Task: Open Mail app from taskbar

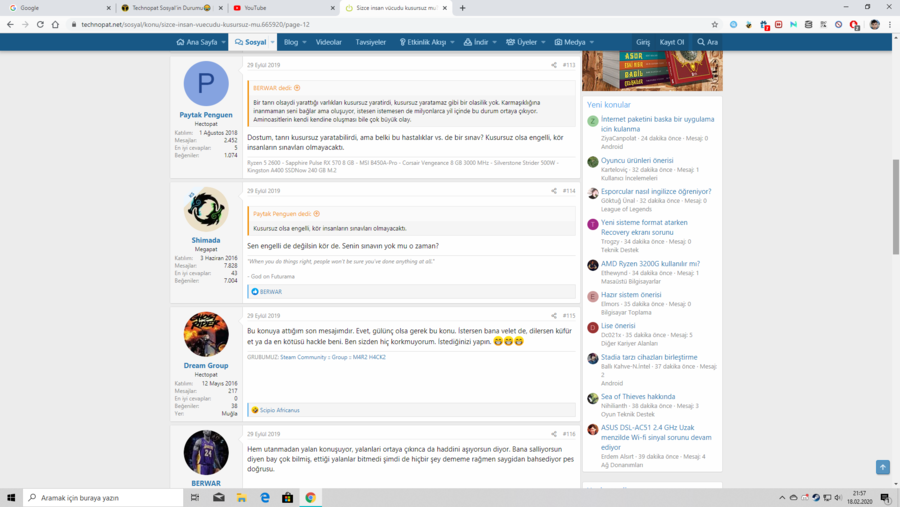Action: click(219, 498)
